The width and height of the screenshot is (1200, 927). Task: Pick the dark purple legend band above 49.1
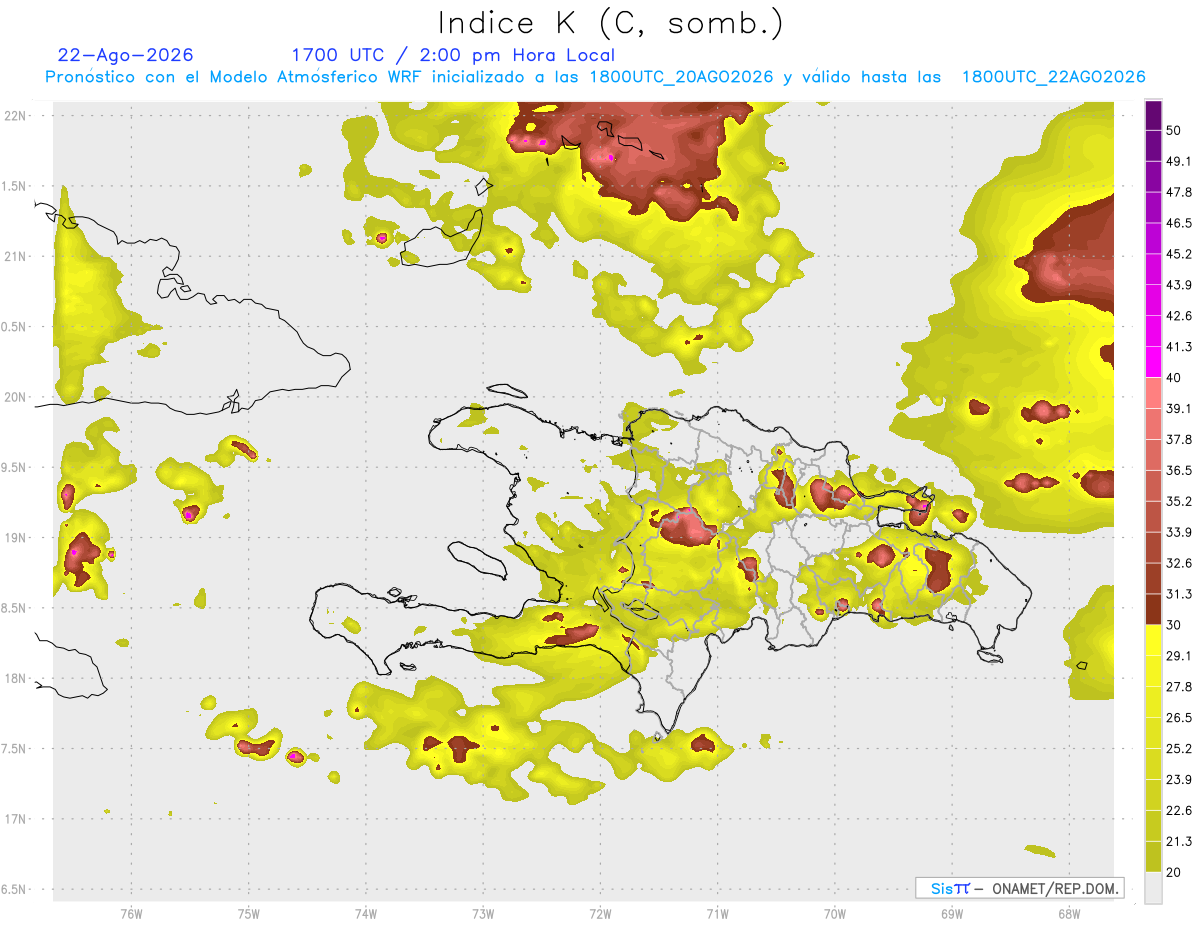pyautogui.click(x=1153, y=146)
